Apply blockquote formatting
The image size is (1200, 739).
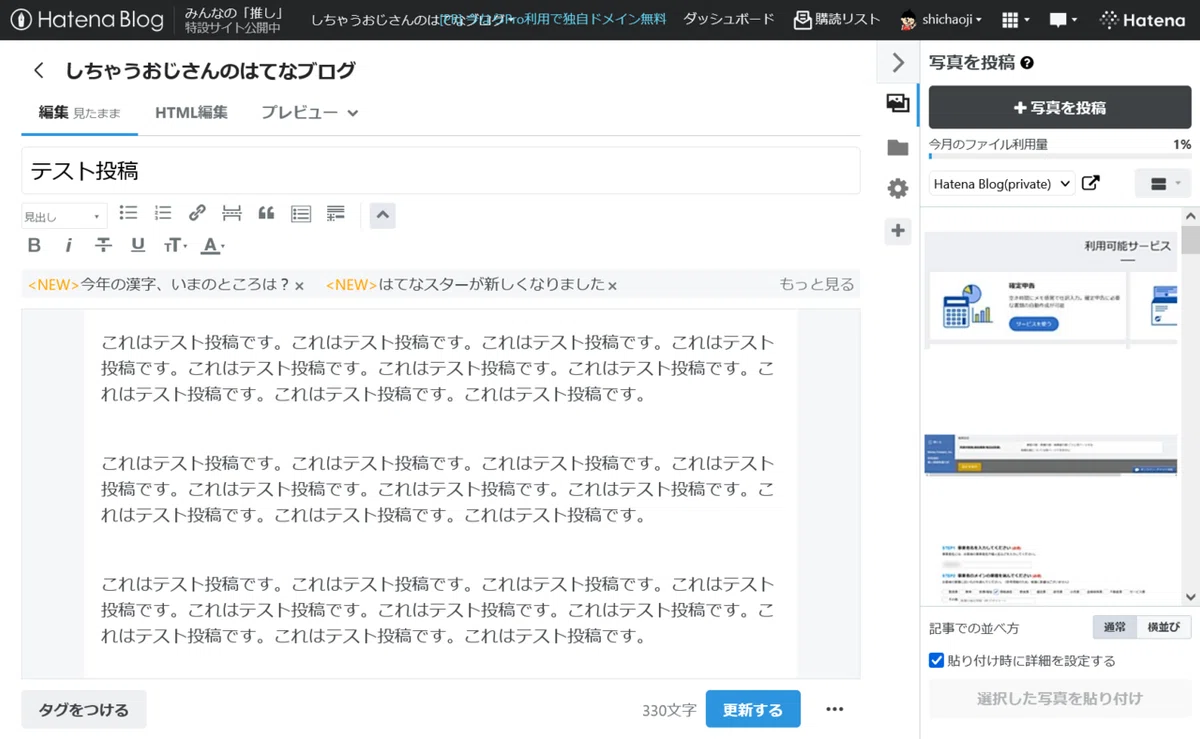tap(266, 213)
